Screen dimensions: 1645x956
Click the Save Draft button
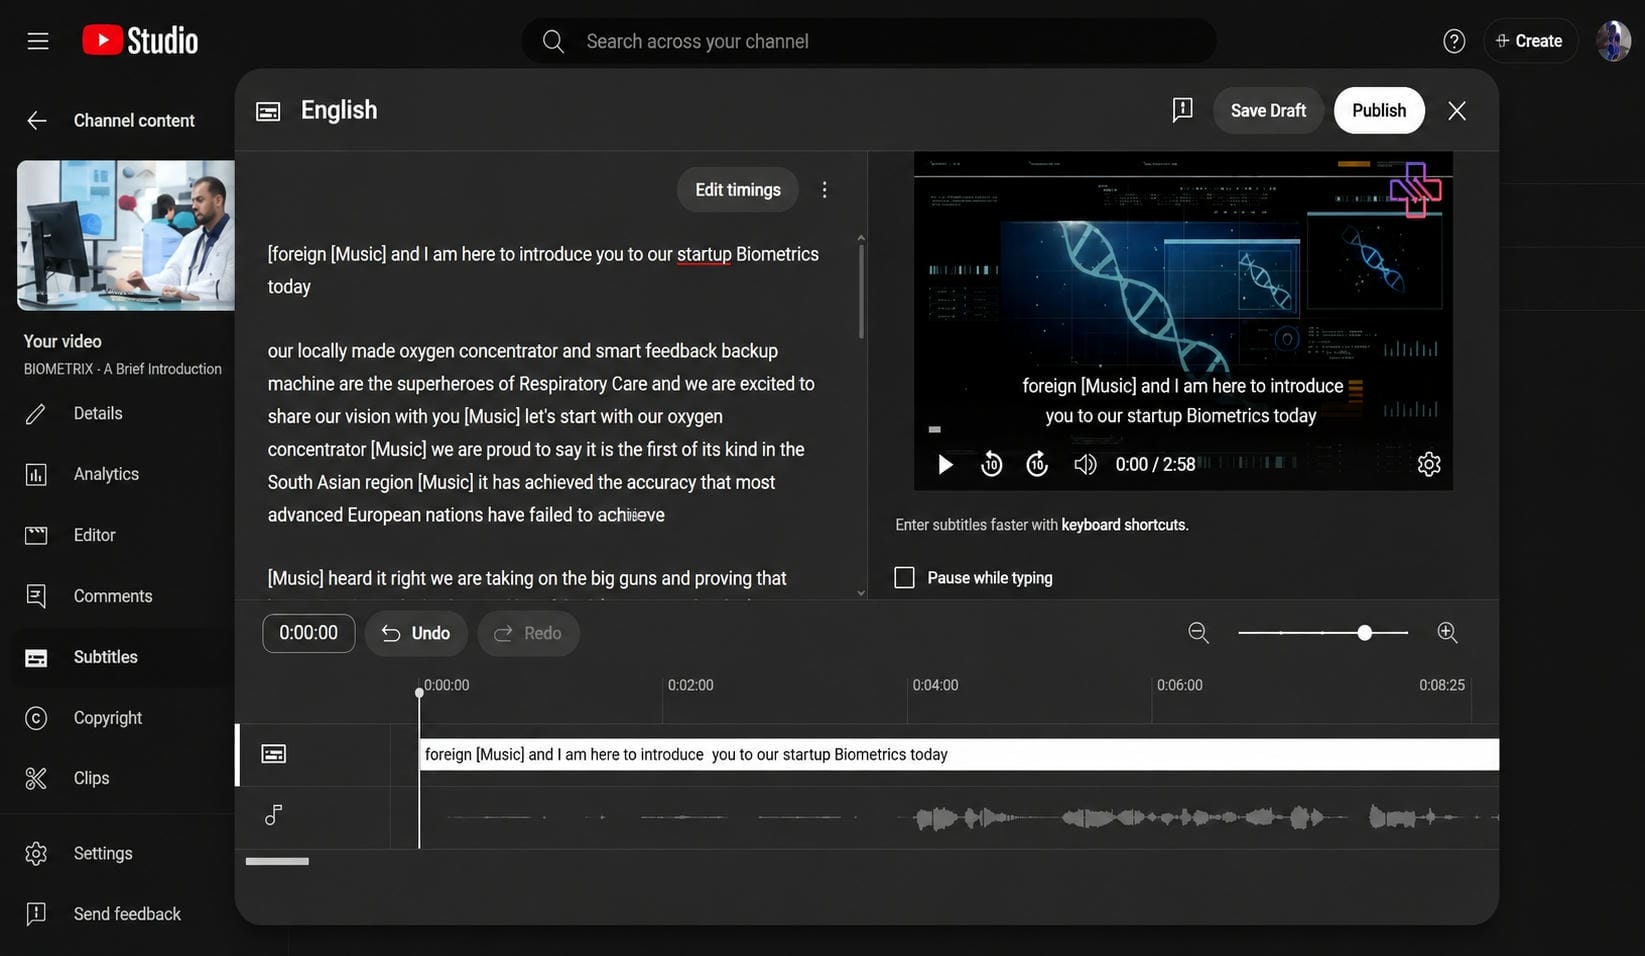pyautogui.click(x=1268, y=111)
